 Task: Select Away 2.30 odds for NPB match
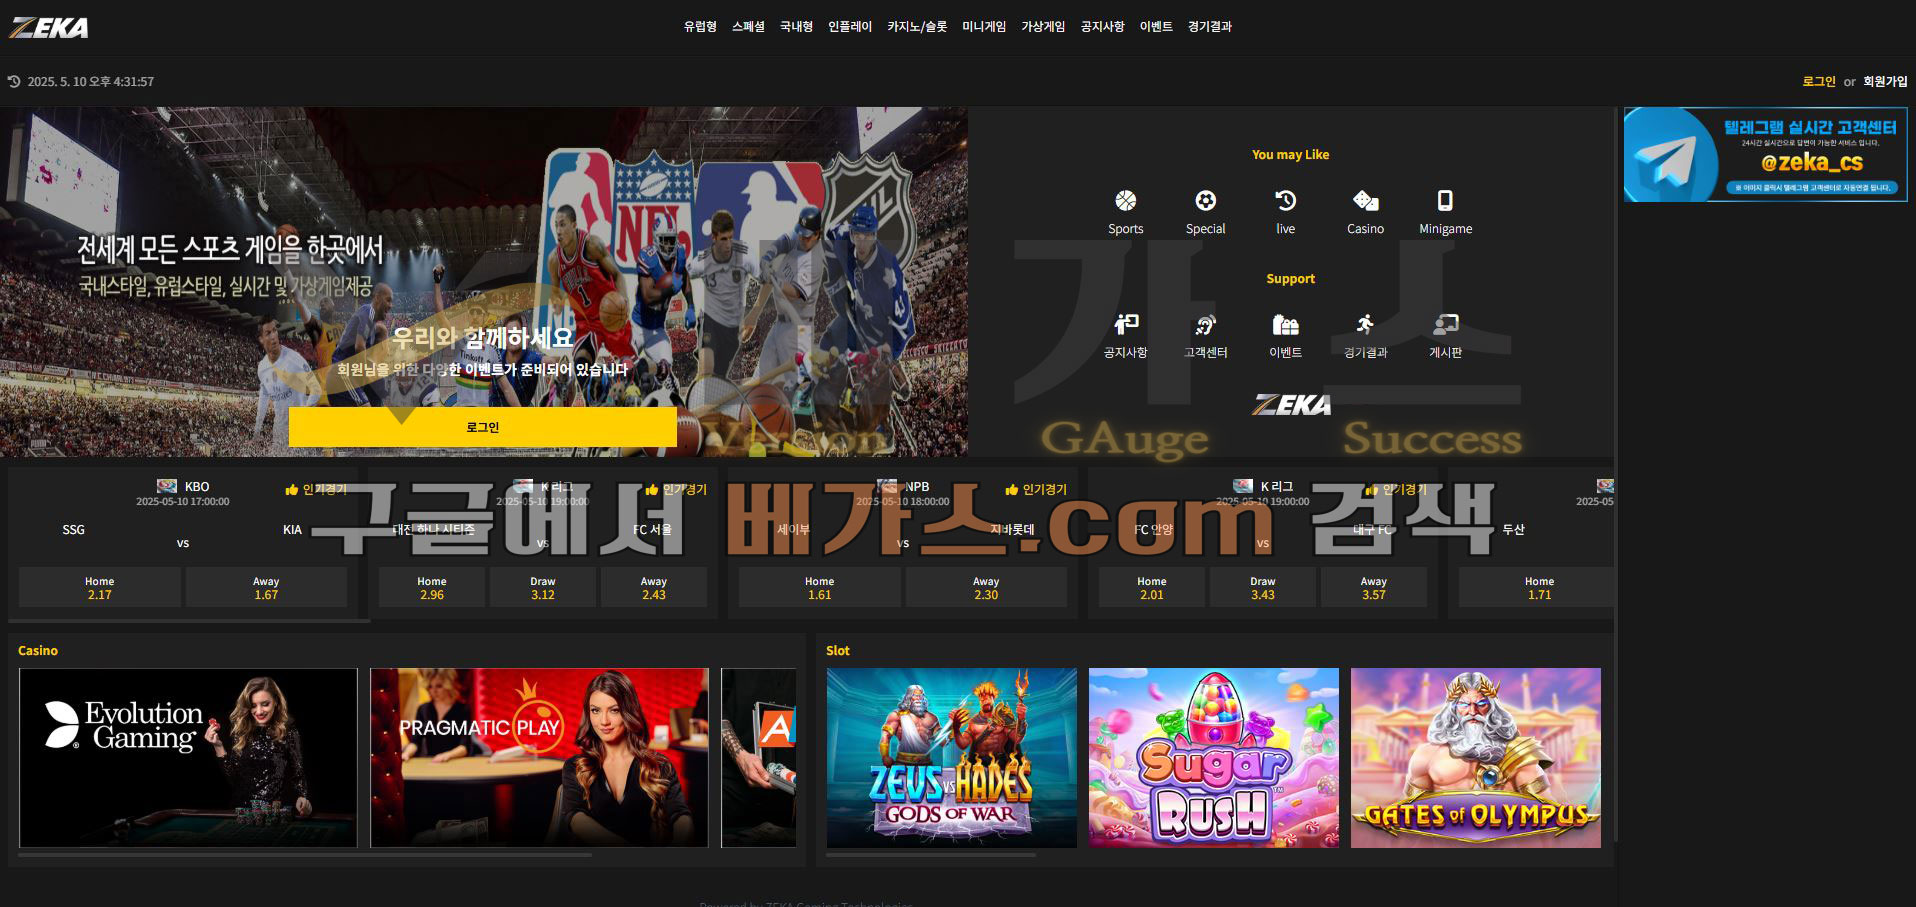tap(986, 587)
